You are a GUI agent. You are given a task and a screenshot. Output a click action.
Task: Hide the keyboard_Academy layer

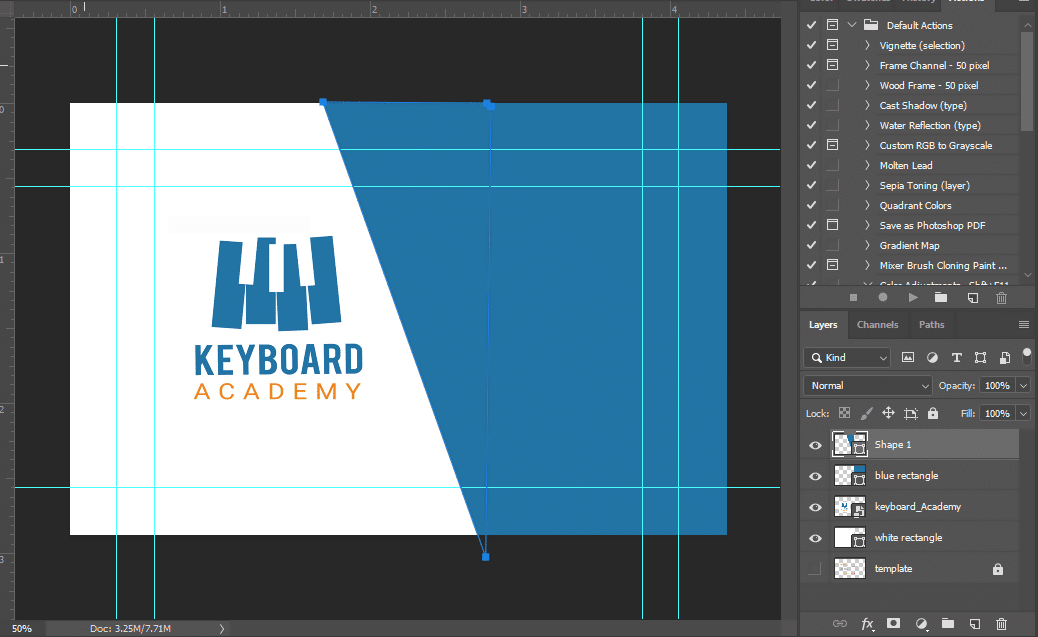click(816, 508)
